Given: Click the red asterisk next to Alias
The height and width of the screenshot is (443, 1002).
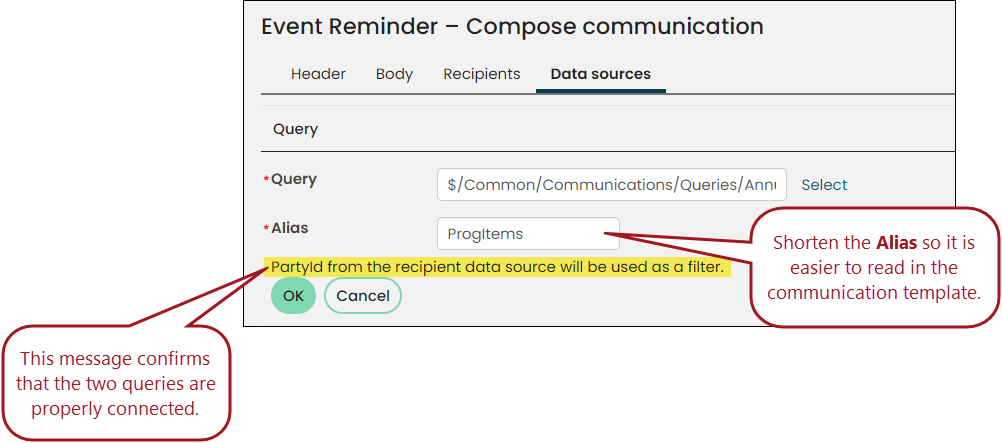Looking at the screenshot, I should [x=266, y=229].
